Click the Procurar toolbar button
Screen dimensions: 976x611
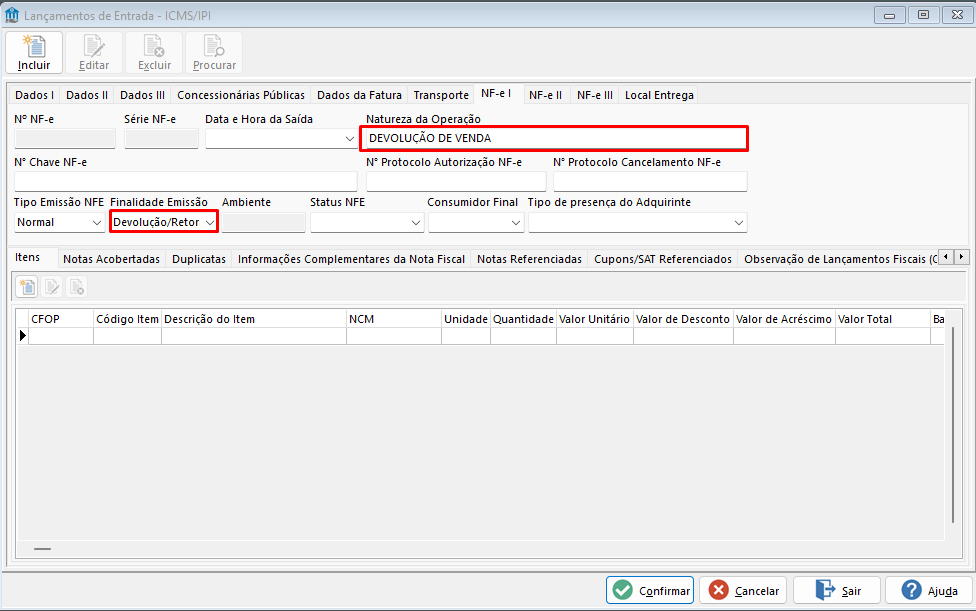tap(214, 52)
